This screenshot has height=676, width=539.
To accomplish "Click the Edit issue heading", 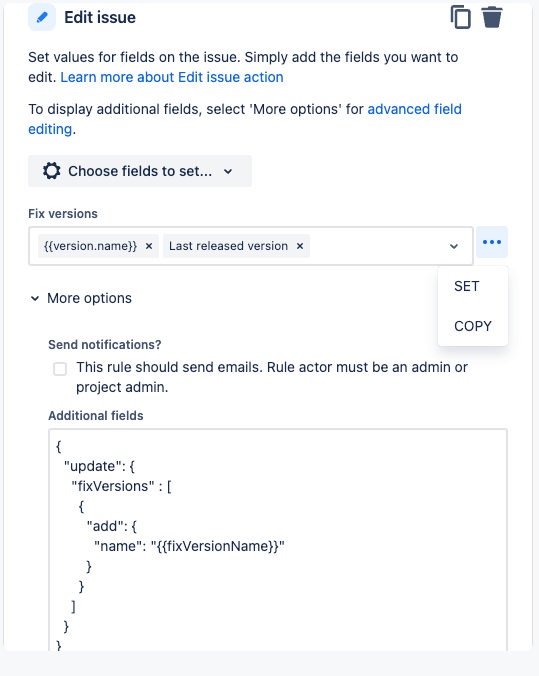I will click(100, 17).
